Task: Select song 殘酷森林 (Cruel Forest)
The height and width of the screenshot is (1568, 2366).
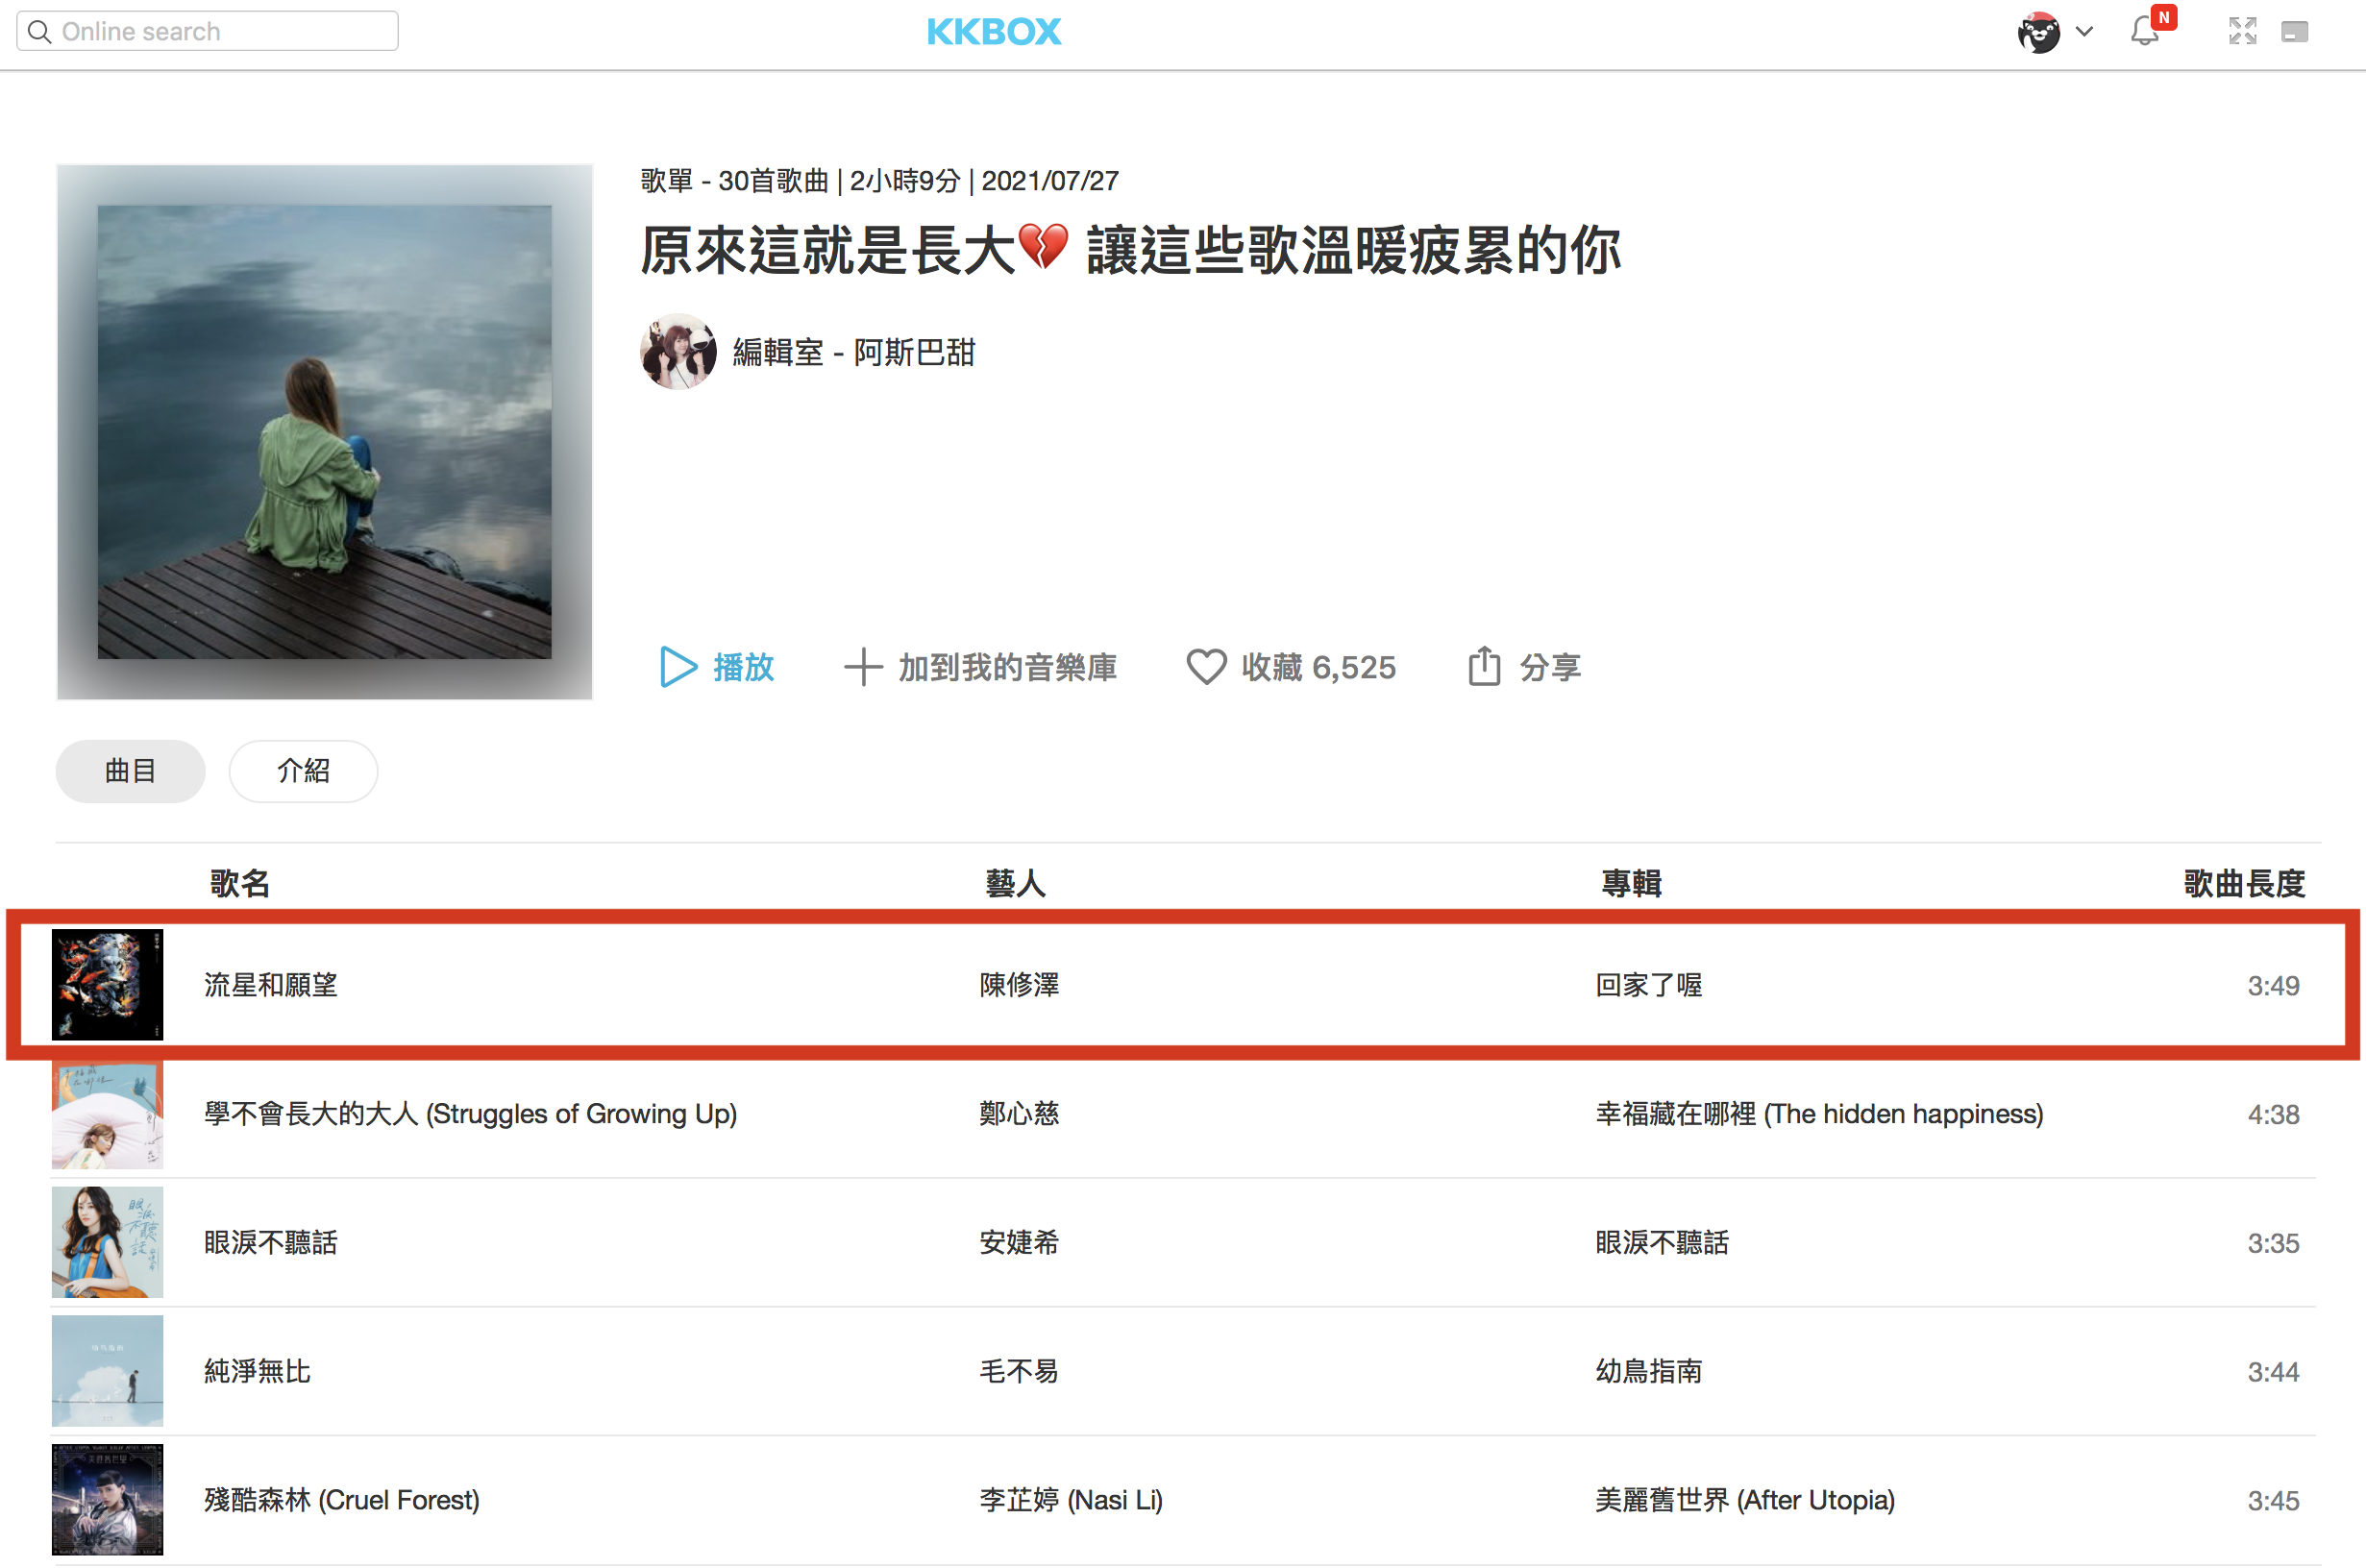Action: pos(341,1500)
